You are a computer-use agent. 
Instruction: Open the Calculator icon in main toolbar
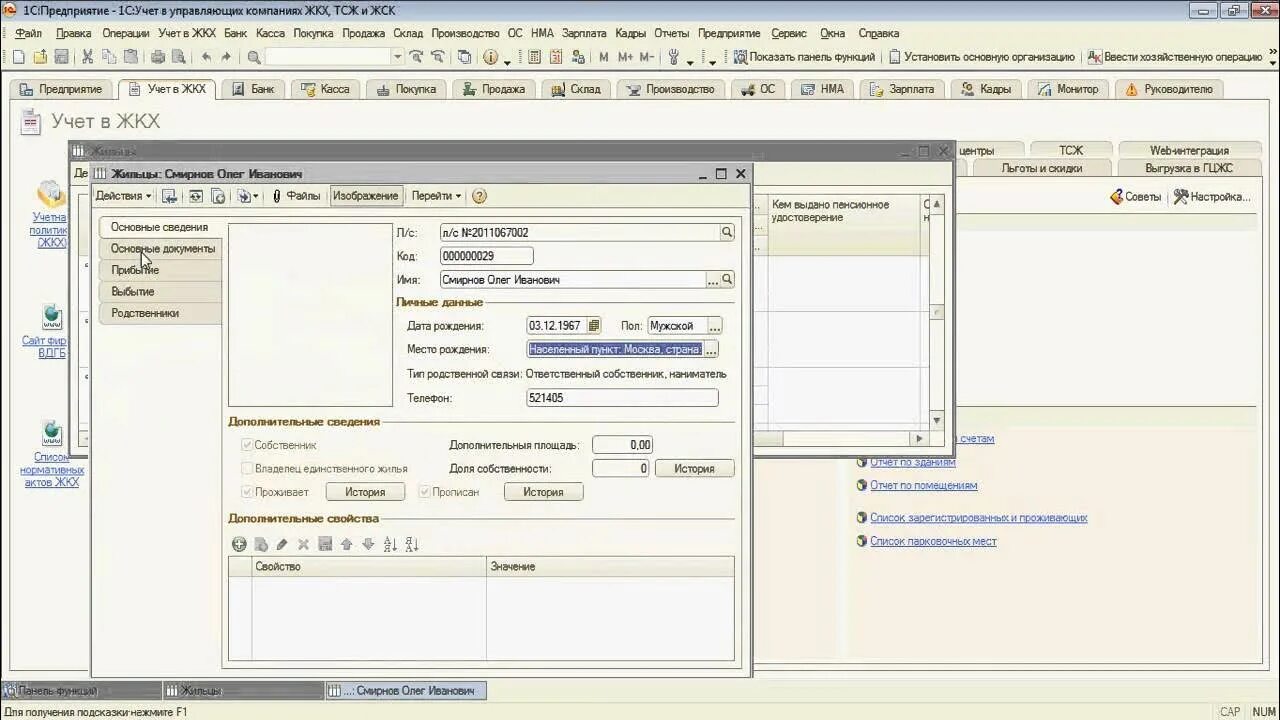pos(535,57)
